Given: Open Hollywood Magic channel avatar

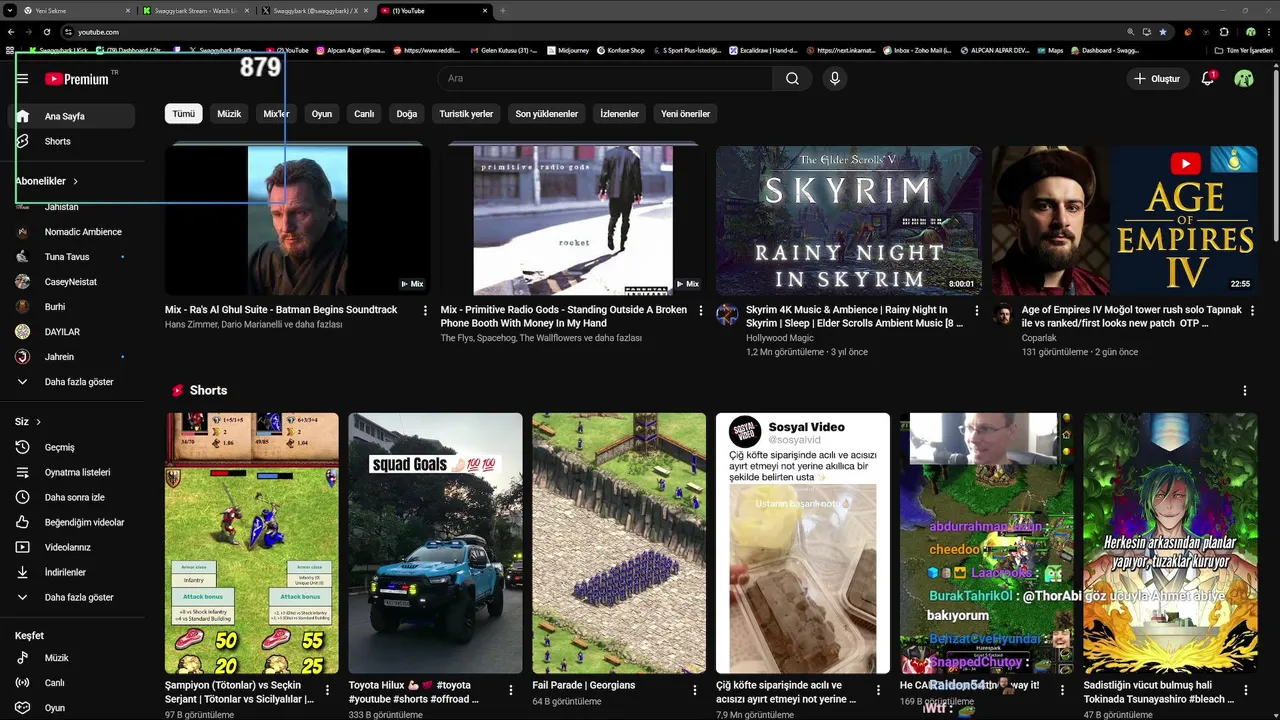Looking at the screenshot, I should [727, 315].
